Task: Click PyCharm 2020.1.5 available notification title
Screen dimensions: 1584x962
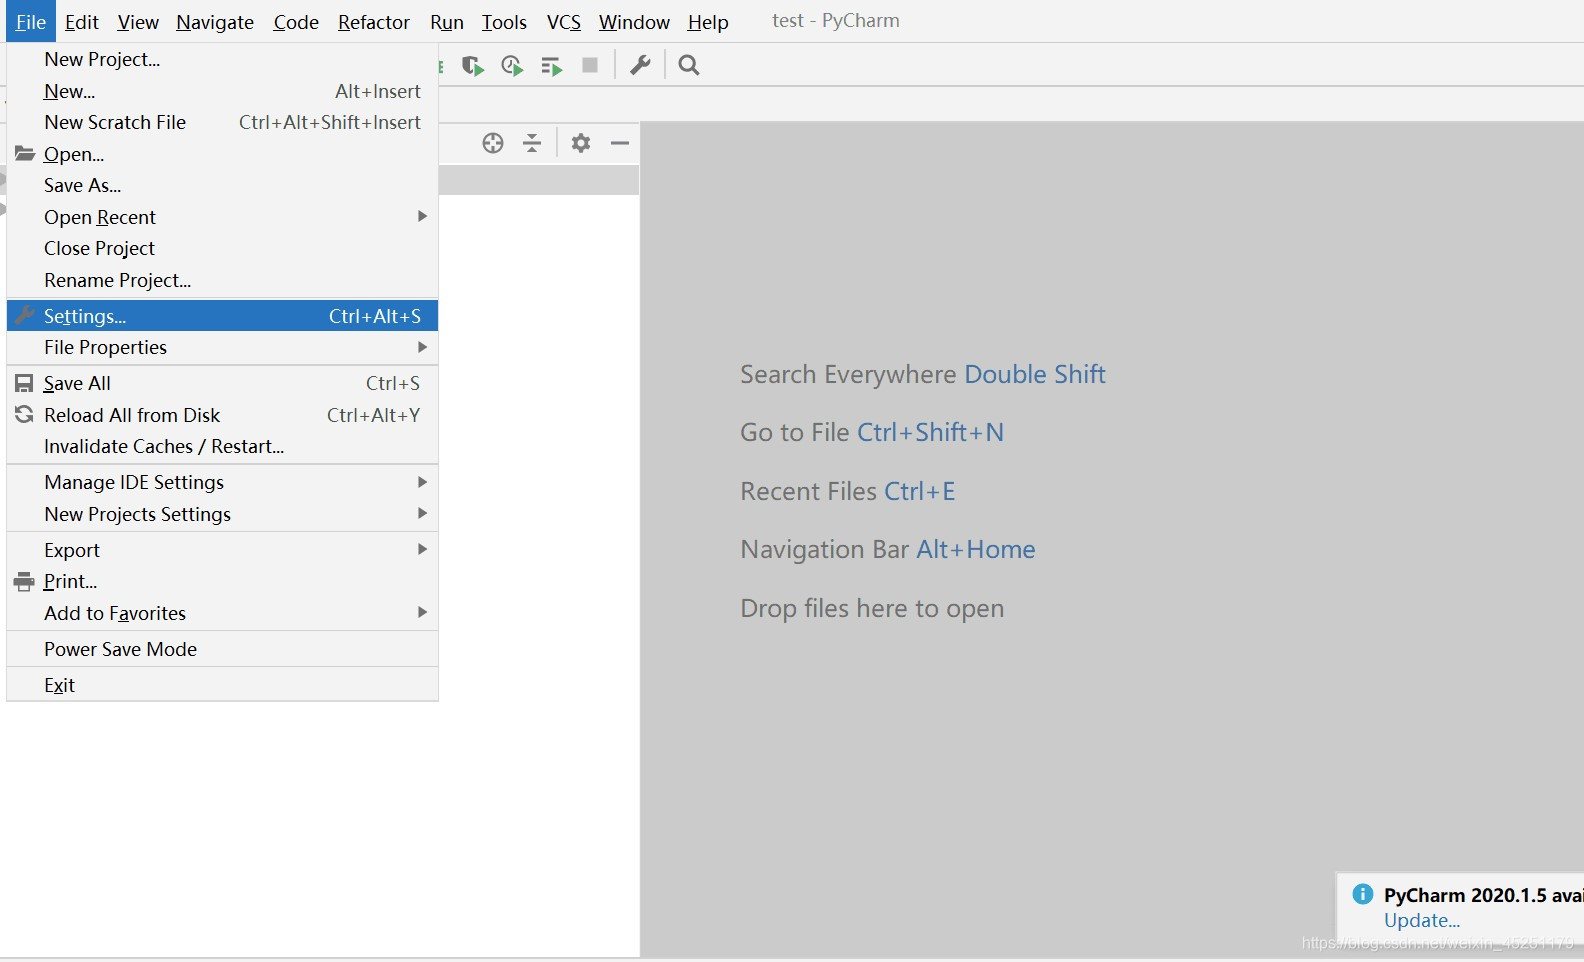Action: 1483,895
